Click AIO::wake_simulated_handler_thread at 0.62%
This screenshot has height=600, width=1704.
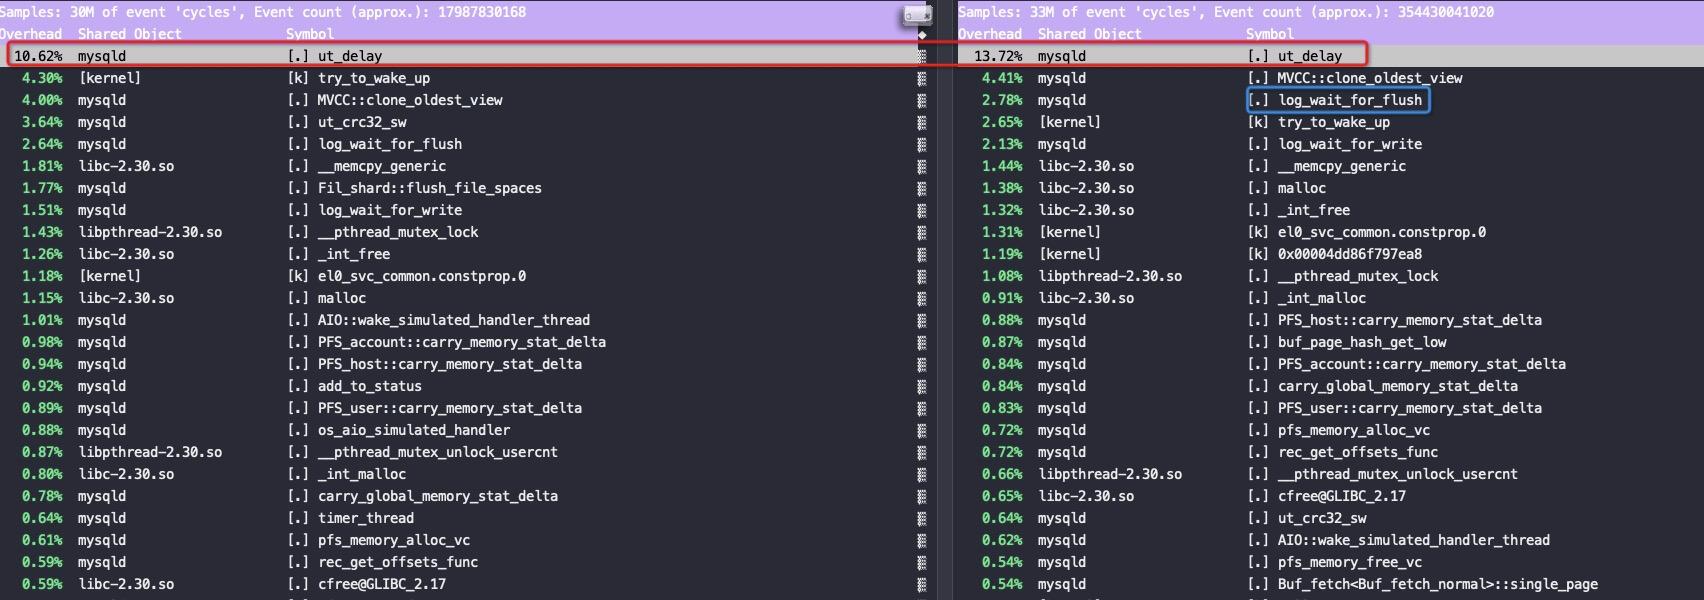[1414, 540]
